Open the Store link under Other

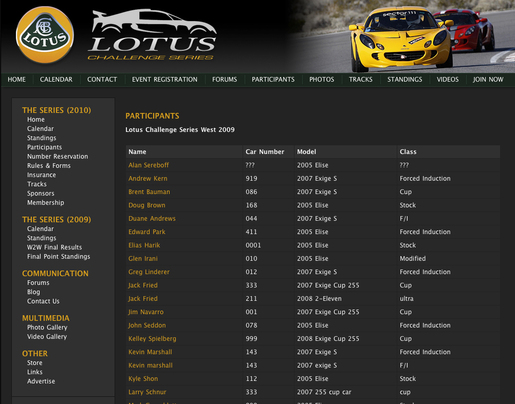(x=35, y=363)
